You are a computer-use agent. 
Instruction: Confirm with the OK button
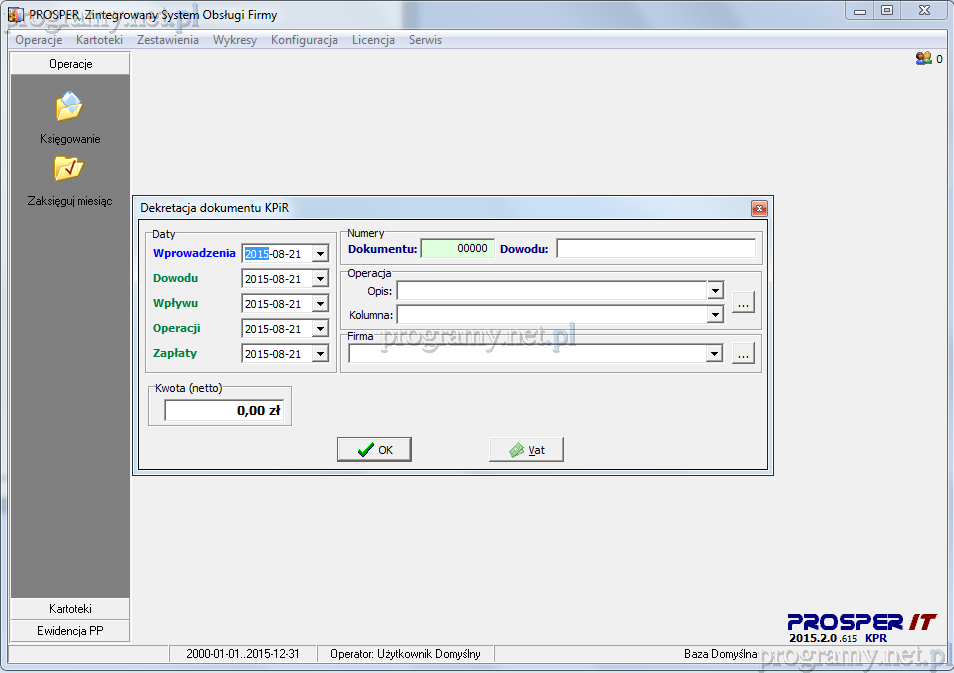pos(374,450)
